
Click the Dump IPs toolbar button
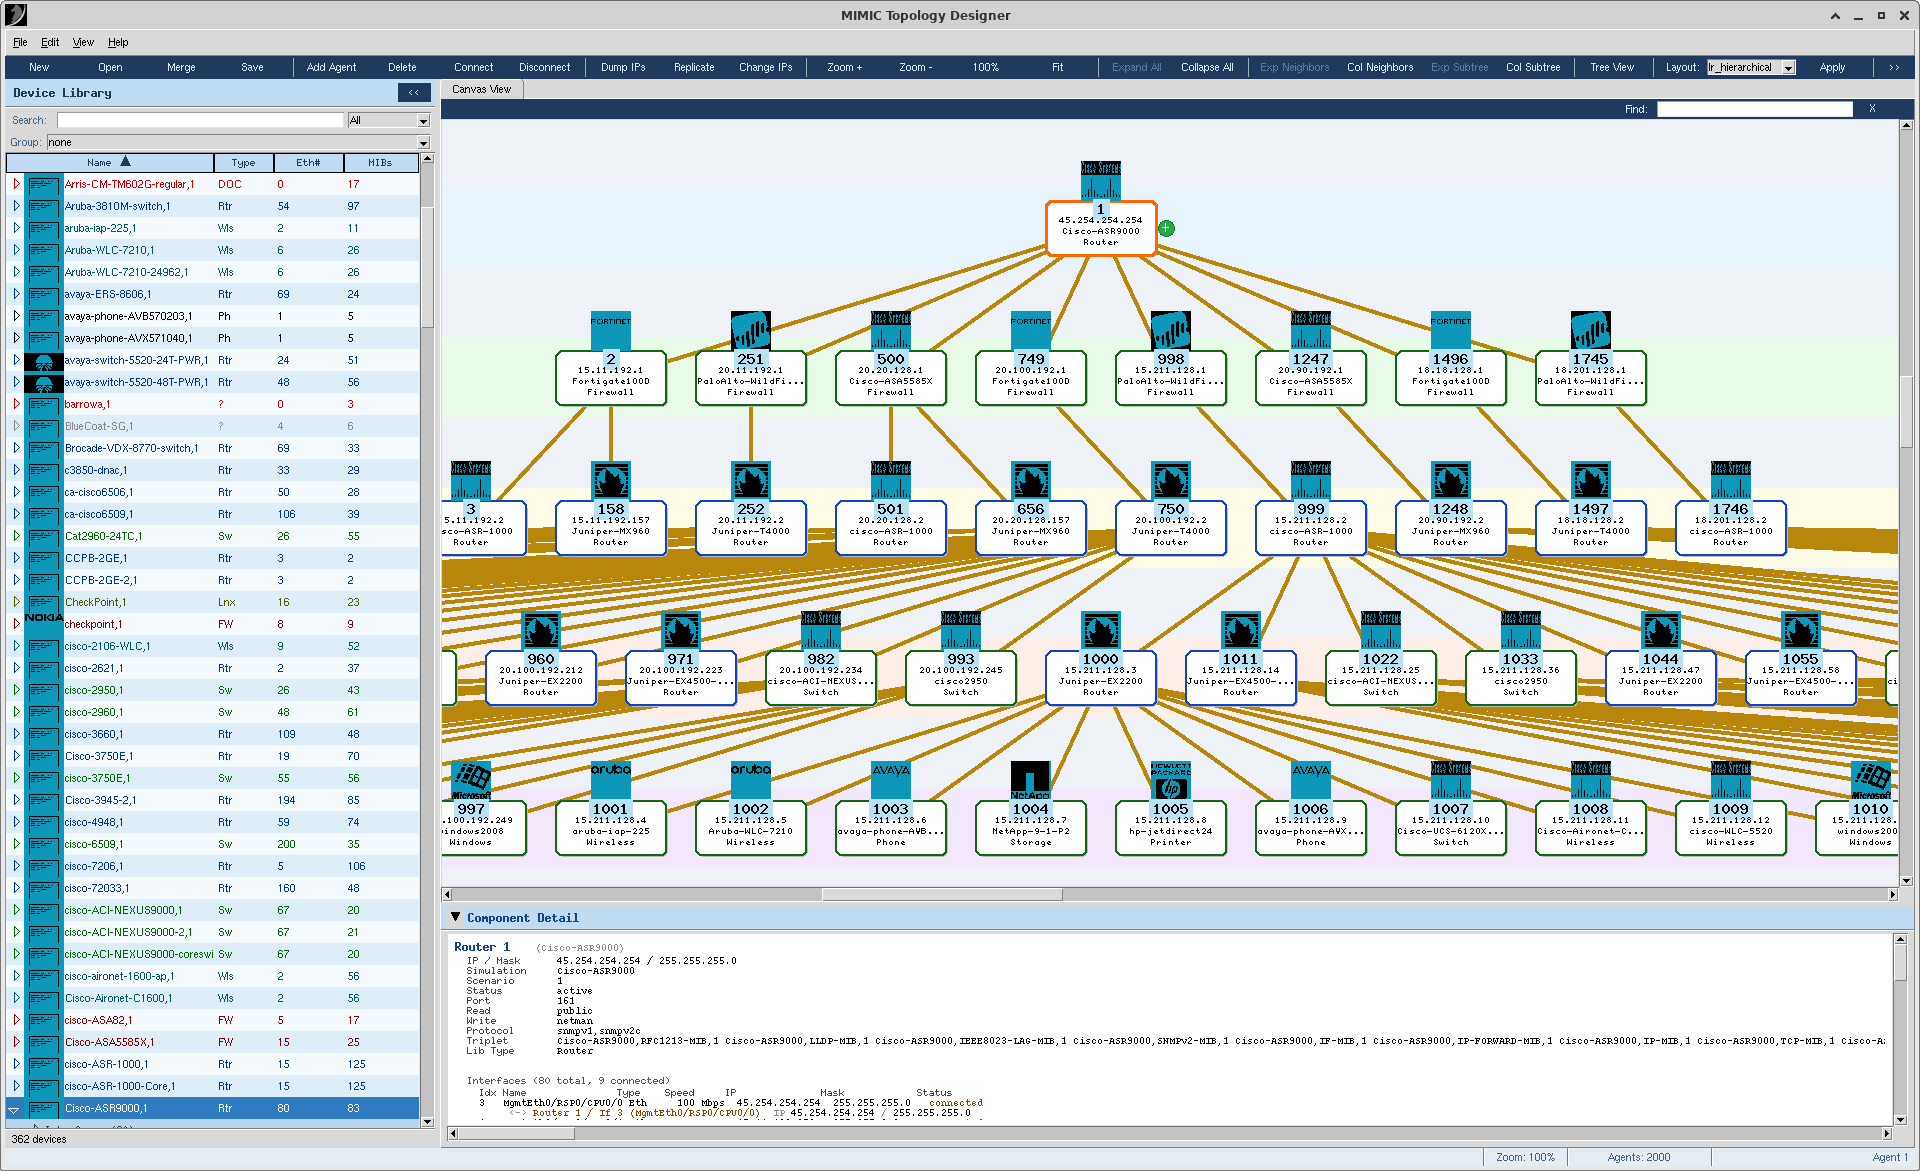[623, 67]
